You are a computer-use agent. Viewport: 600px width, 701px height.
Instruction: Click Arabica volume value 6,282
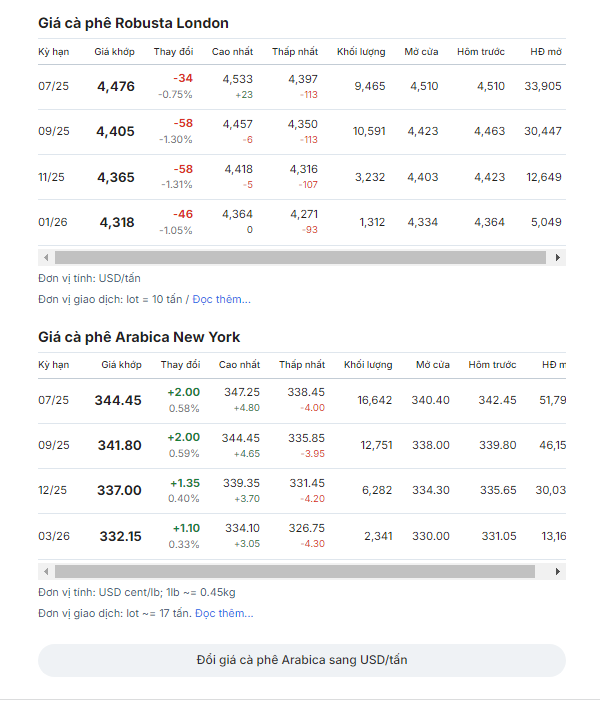click(377, 490)
